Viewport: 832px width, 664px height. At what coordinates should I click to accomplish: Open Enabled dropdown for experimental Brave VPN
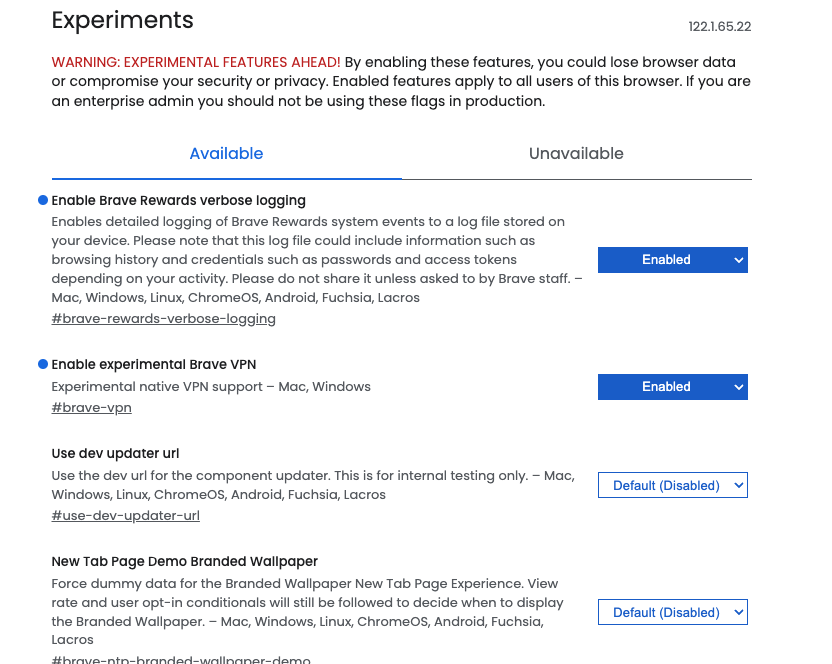(672, 387)
